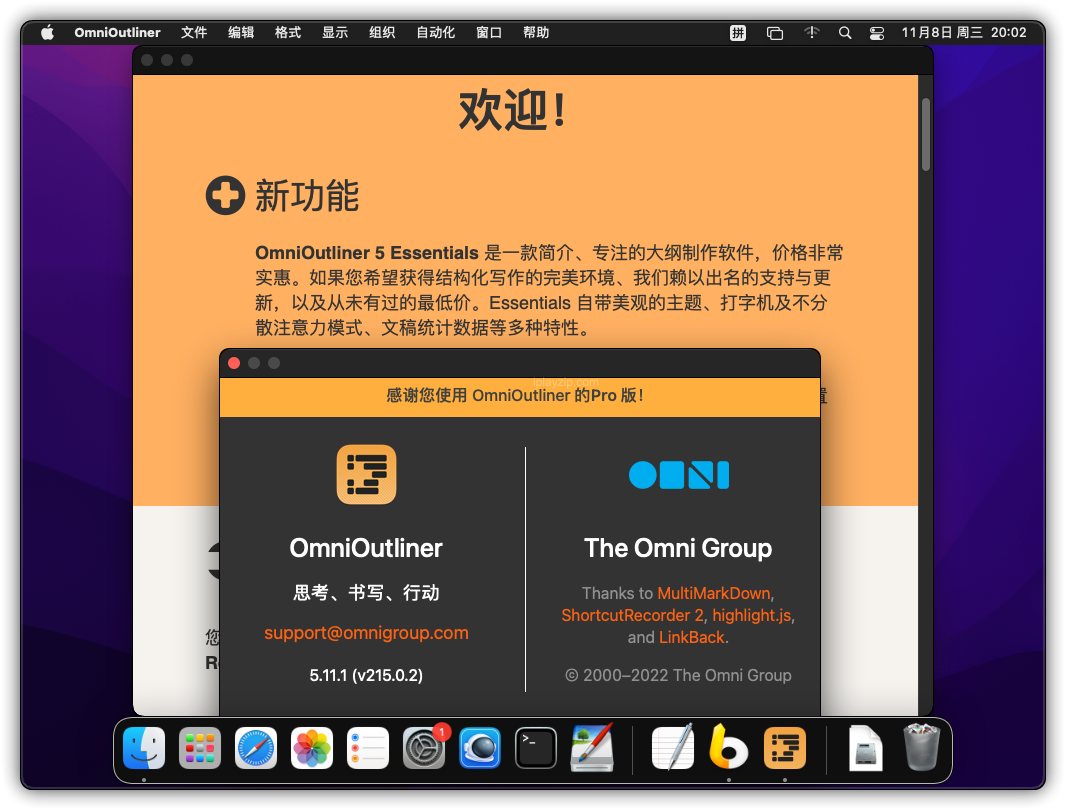Viewport: 1066px width, 810px height.
Task: Open Reminders from the Dock
Action: click(x=368, y=748)
